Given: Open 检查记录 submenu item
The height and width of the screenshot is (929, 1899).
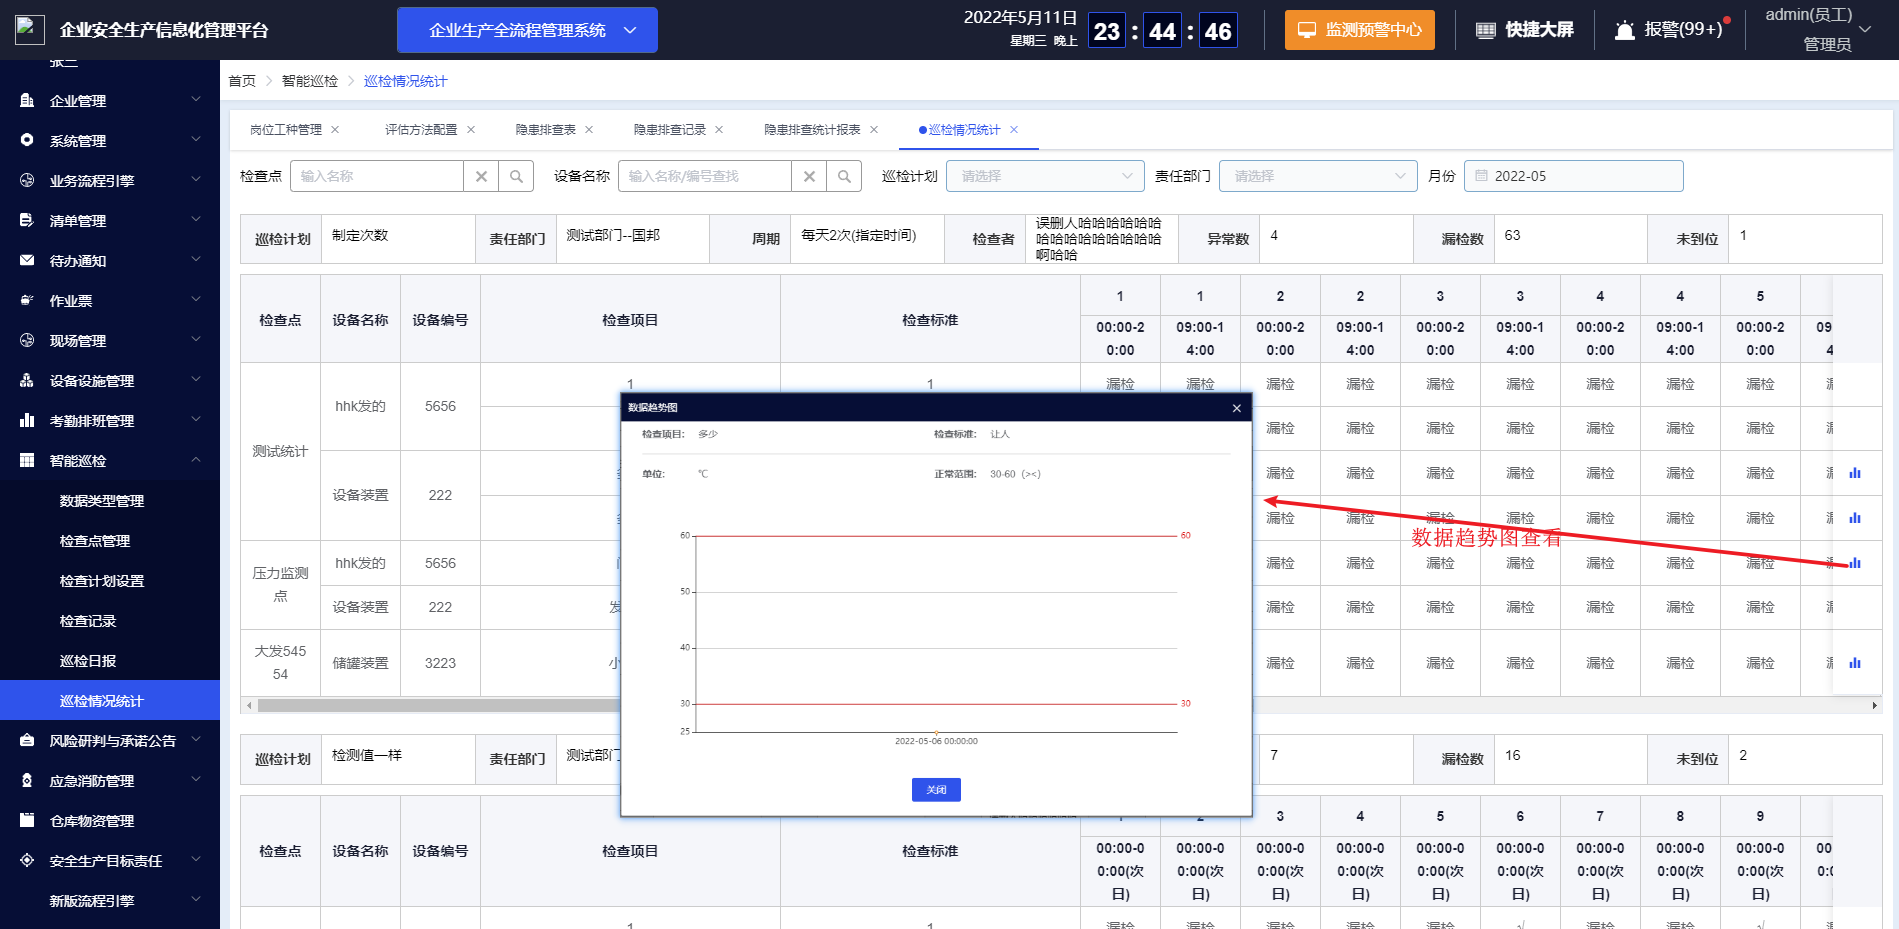Looking at the screenshot, I should [x=88, y=621].
